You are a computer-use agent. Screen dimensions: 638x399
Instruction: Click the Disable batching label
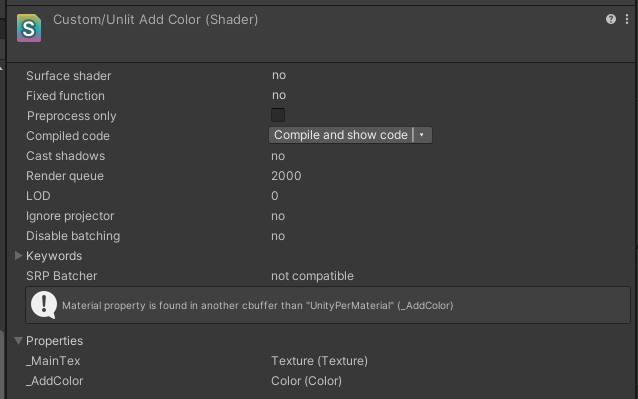coord(73,236)
